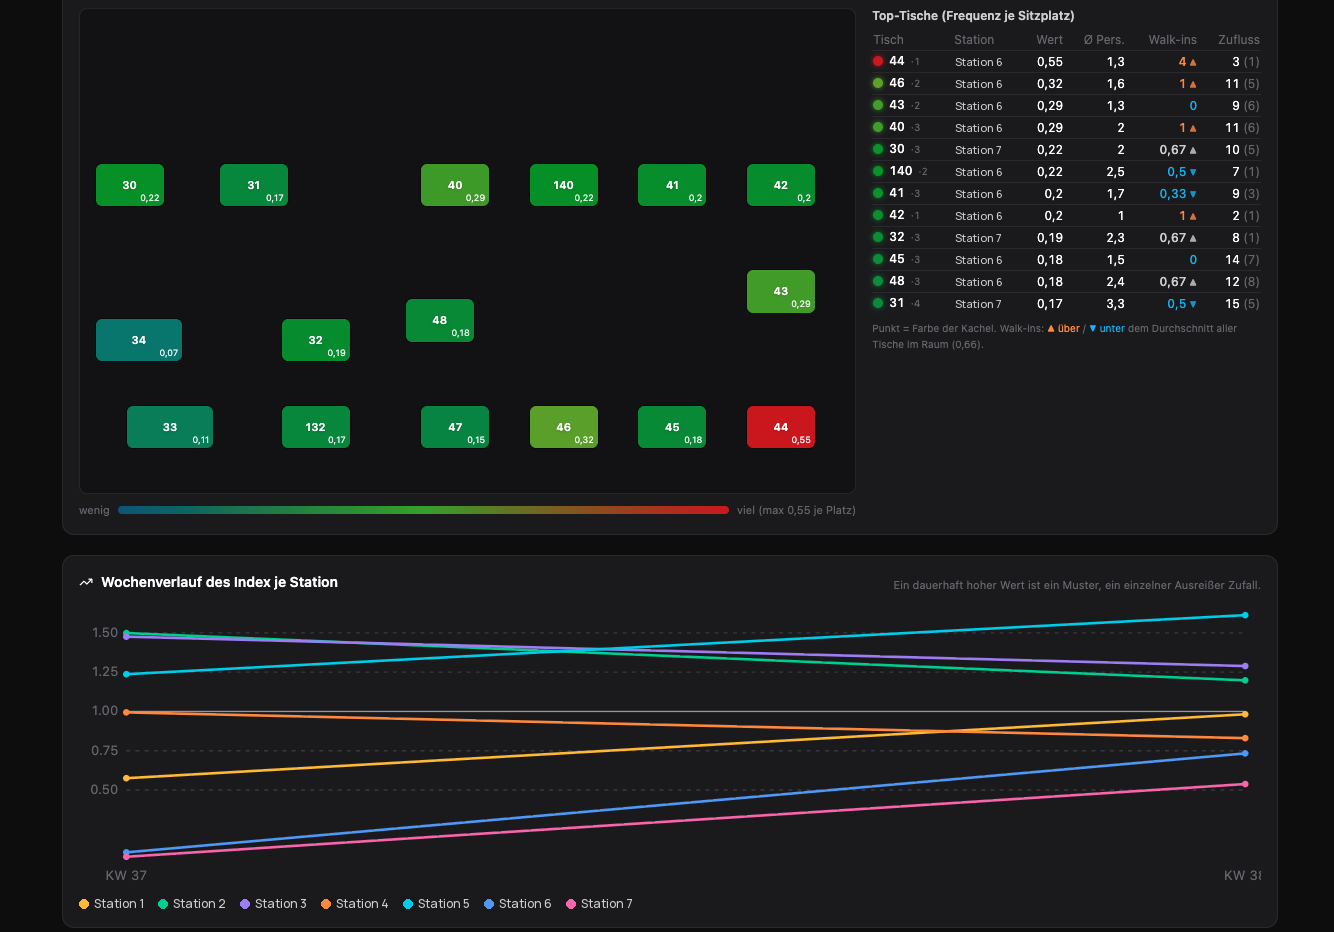The height and width of the screenshot is (932, 1334).
Task: Click the 0,55 Wert cell in list row 44
Action: 1050,62
